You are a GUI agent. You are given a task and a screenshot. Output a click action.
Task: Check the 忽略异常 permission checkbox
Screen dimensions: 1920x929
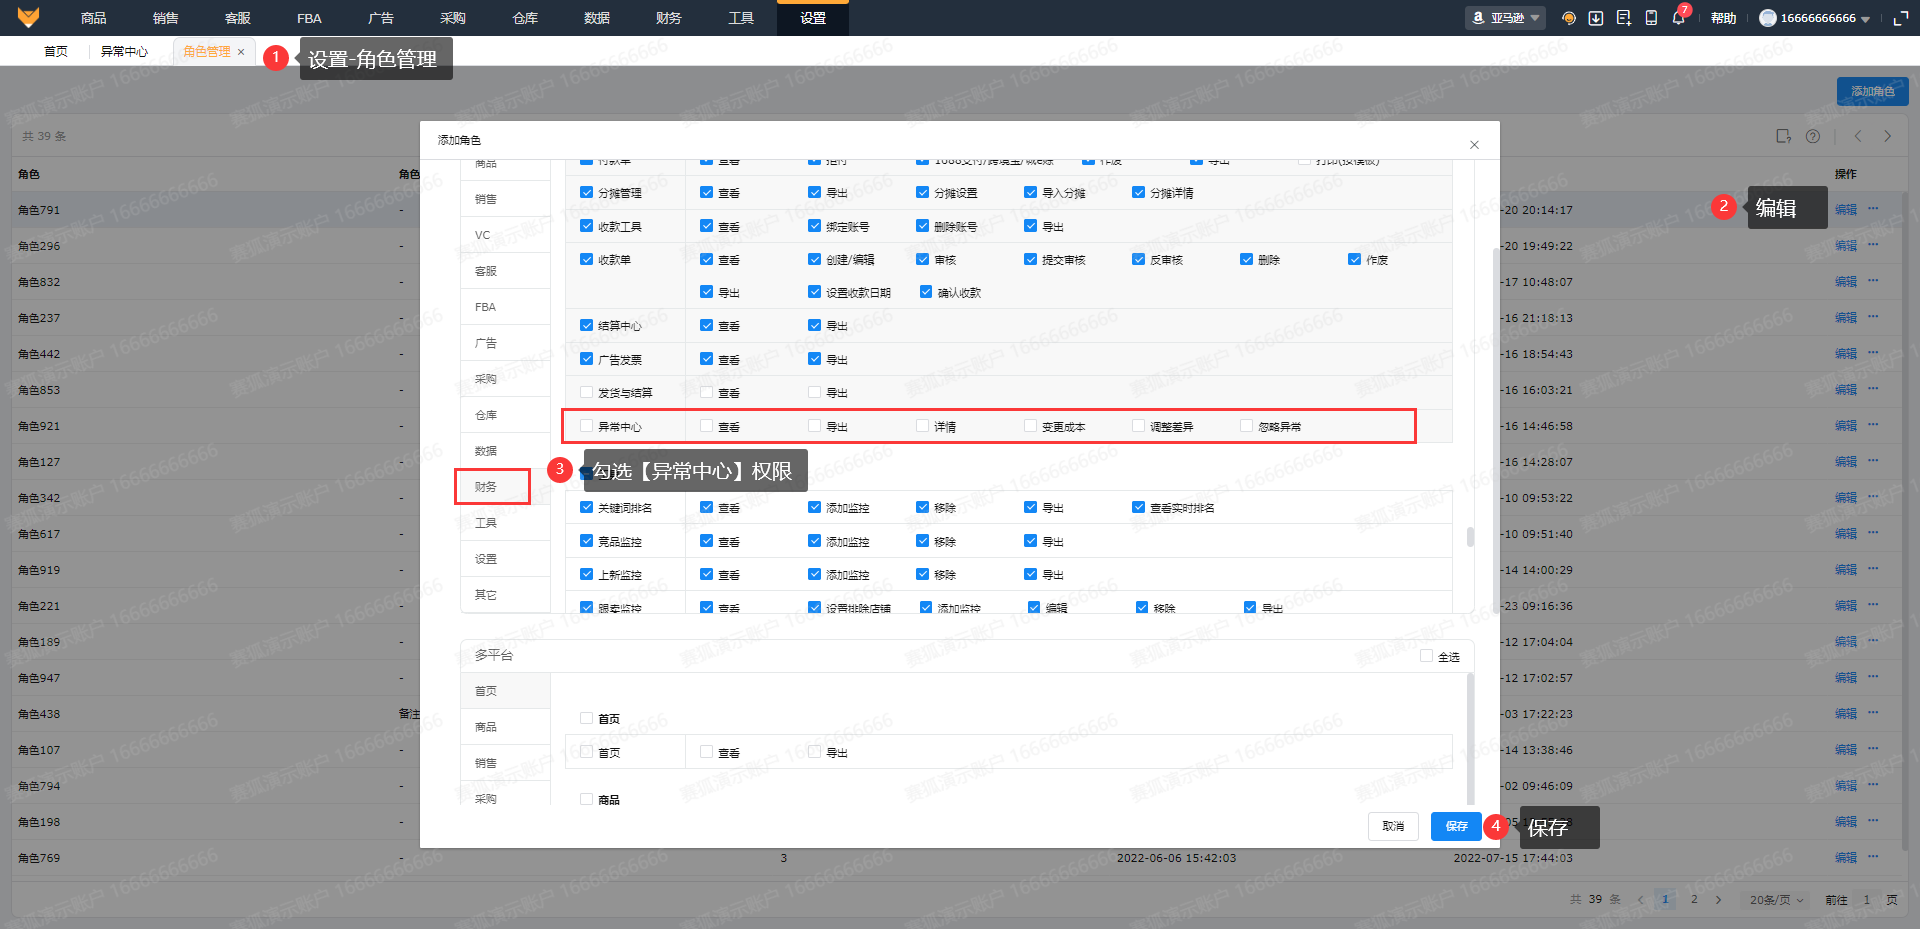point(1247,426)
